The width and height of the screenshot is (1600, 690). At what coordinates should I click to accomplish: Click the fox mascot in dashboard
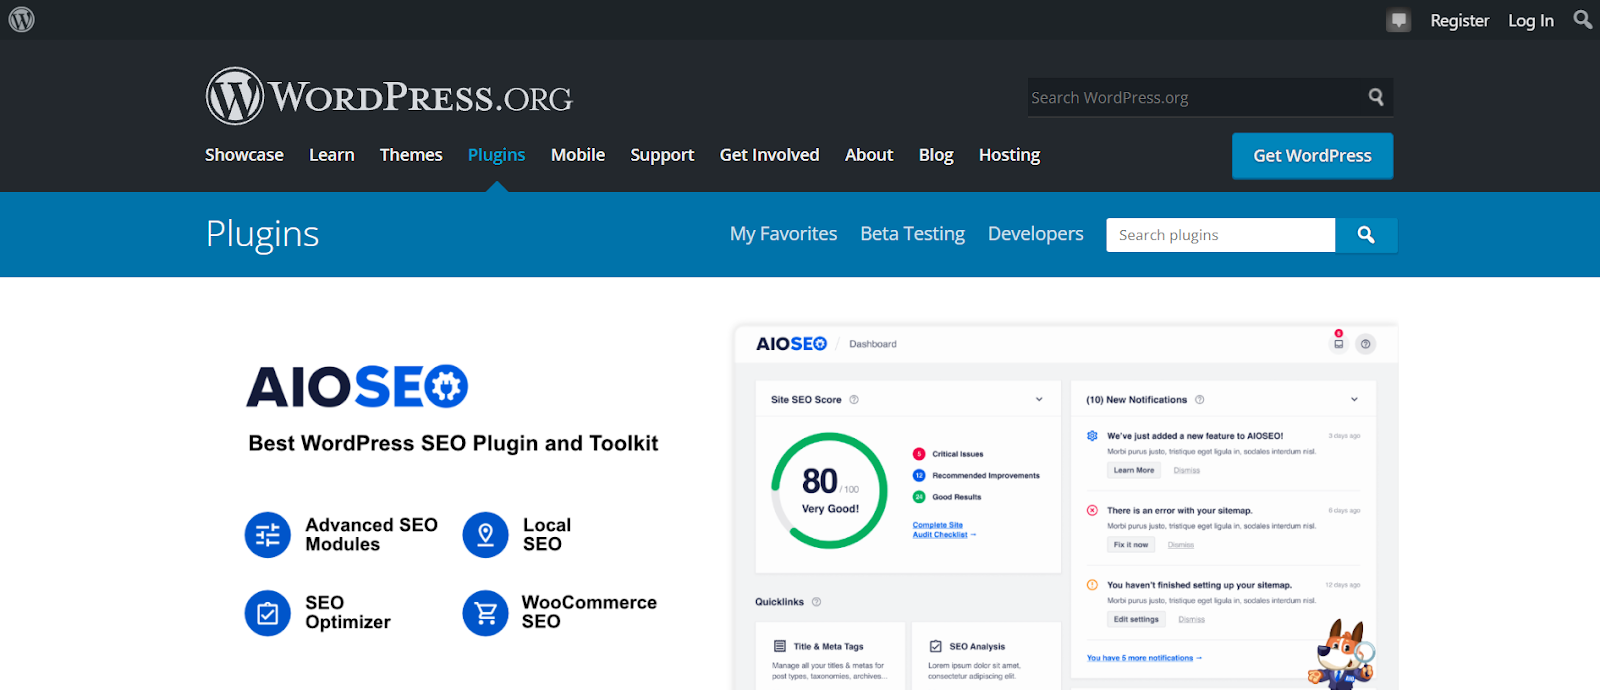[x=1342, y=655]
